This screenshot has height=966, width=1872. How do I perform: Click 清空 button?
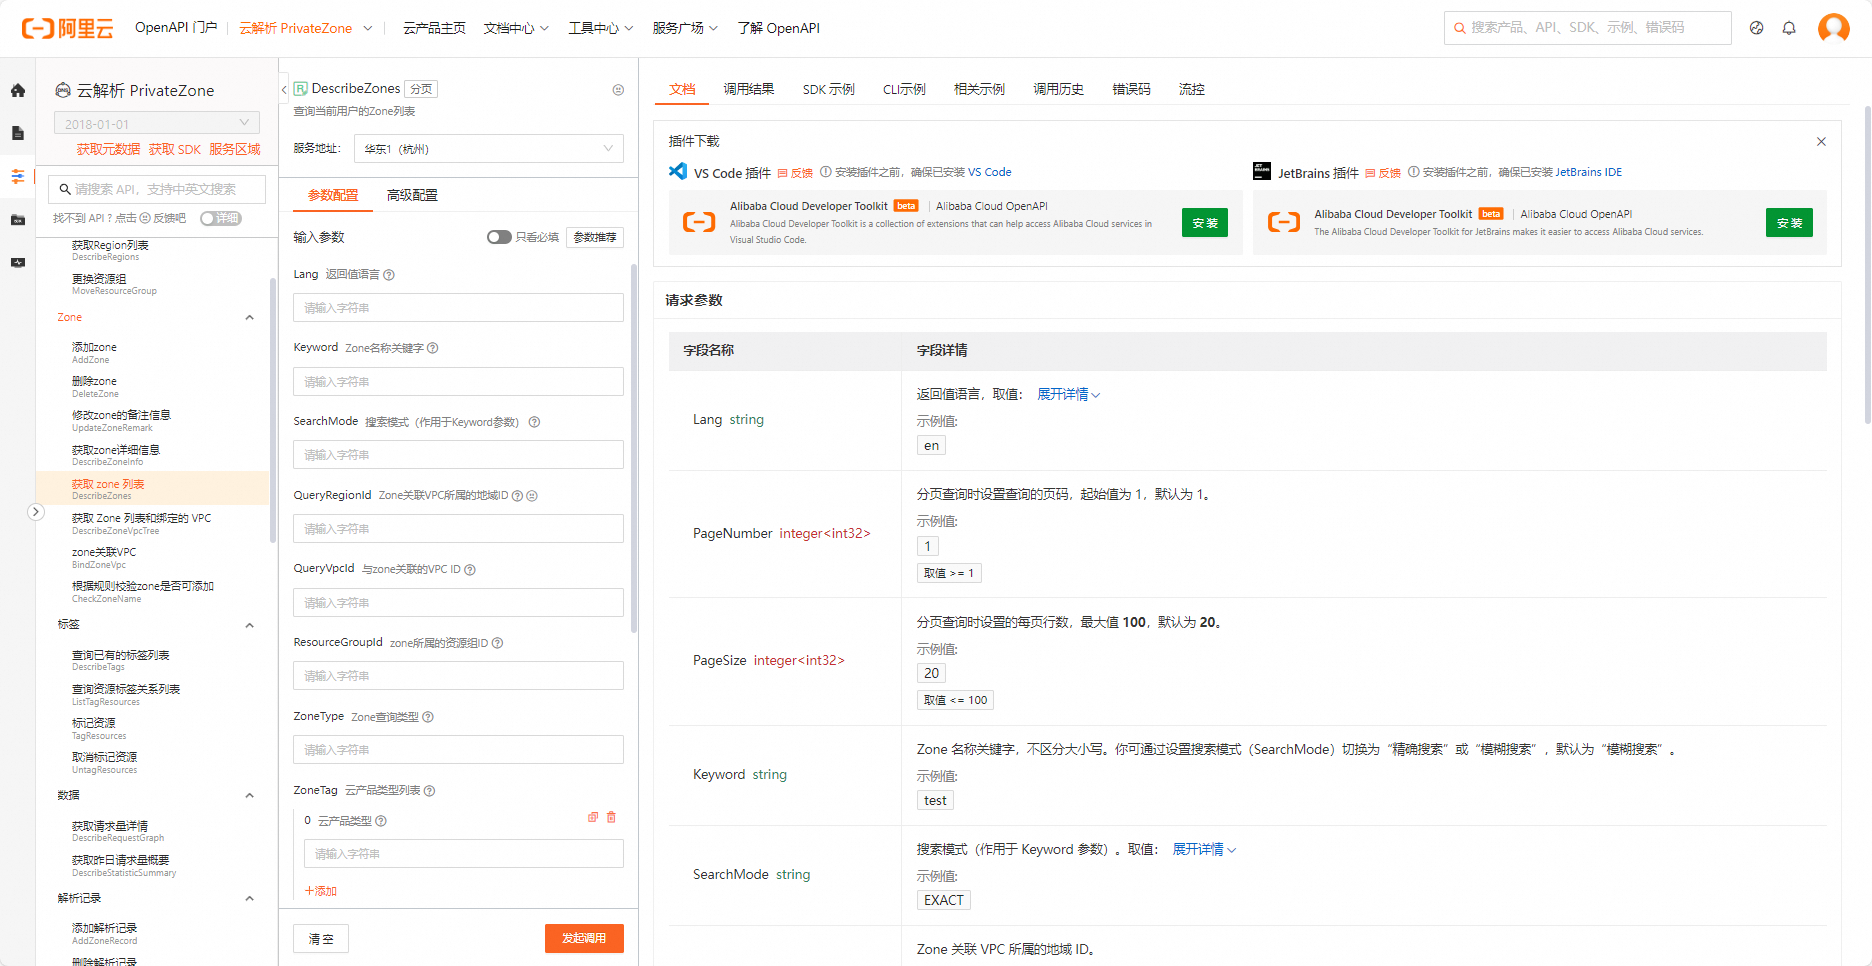pyautogui.click(x=321, y=939)
